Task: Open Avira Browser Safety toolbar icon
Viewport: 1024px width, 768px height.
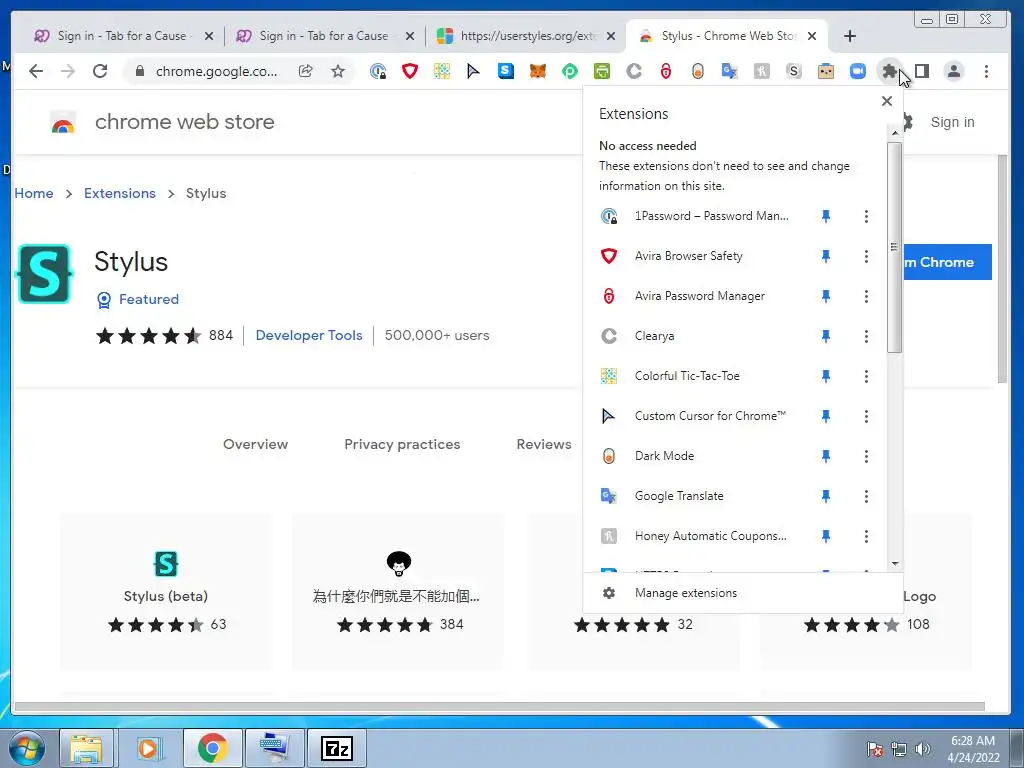Action: tap(410, 71)
